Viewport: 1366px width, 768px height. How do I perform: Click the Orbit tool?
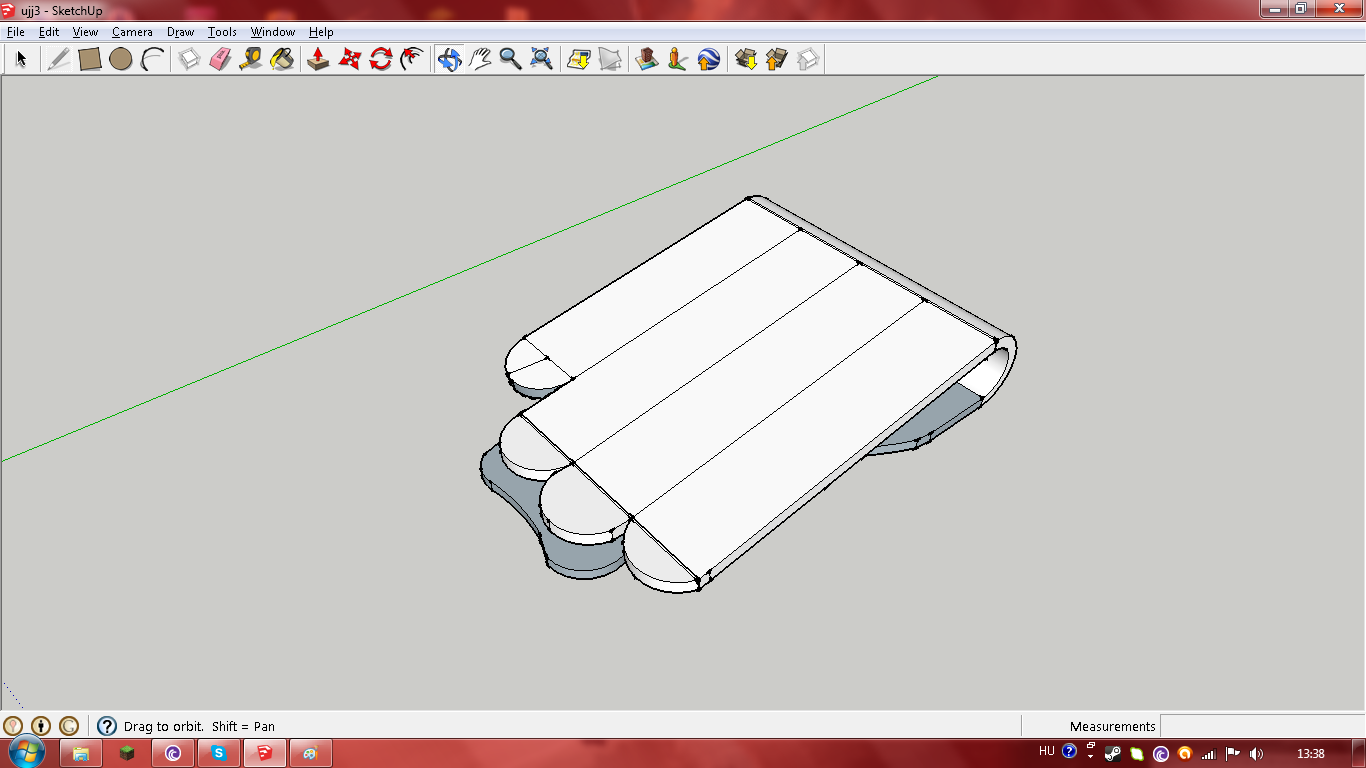(449, 59)
